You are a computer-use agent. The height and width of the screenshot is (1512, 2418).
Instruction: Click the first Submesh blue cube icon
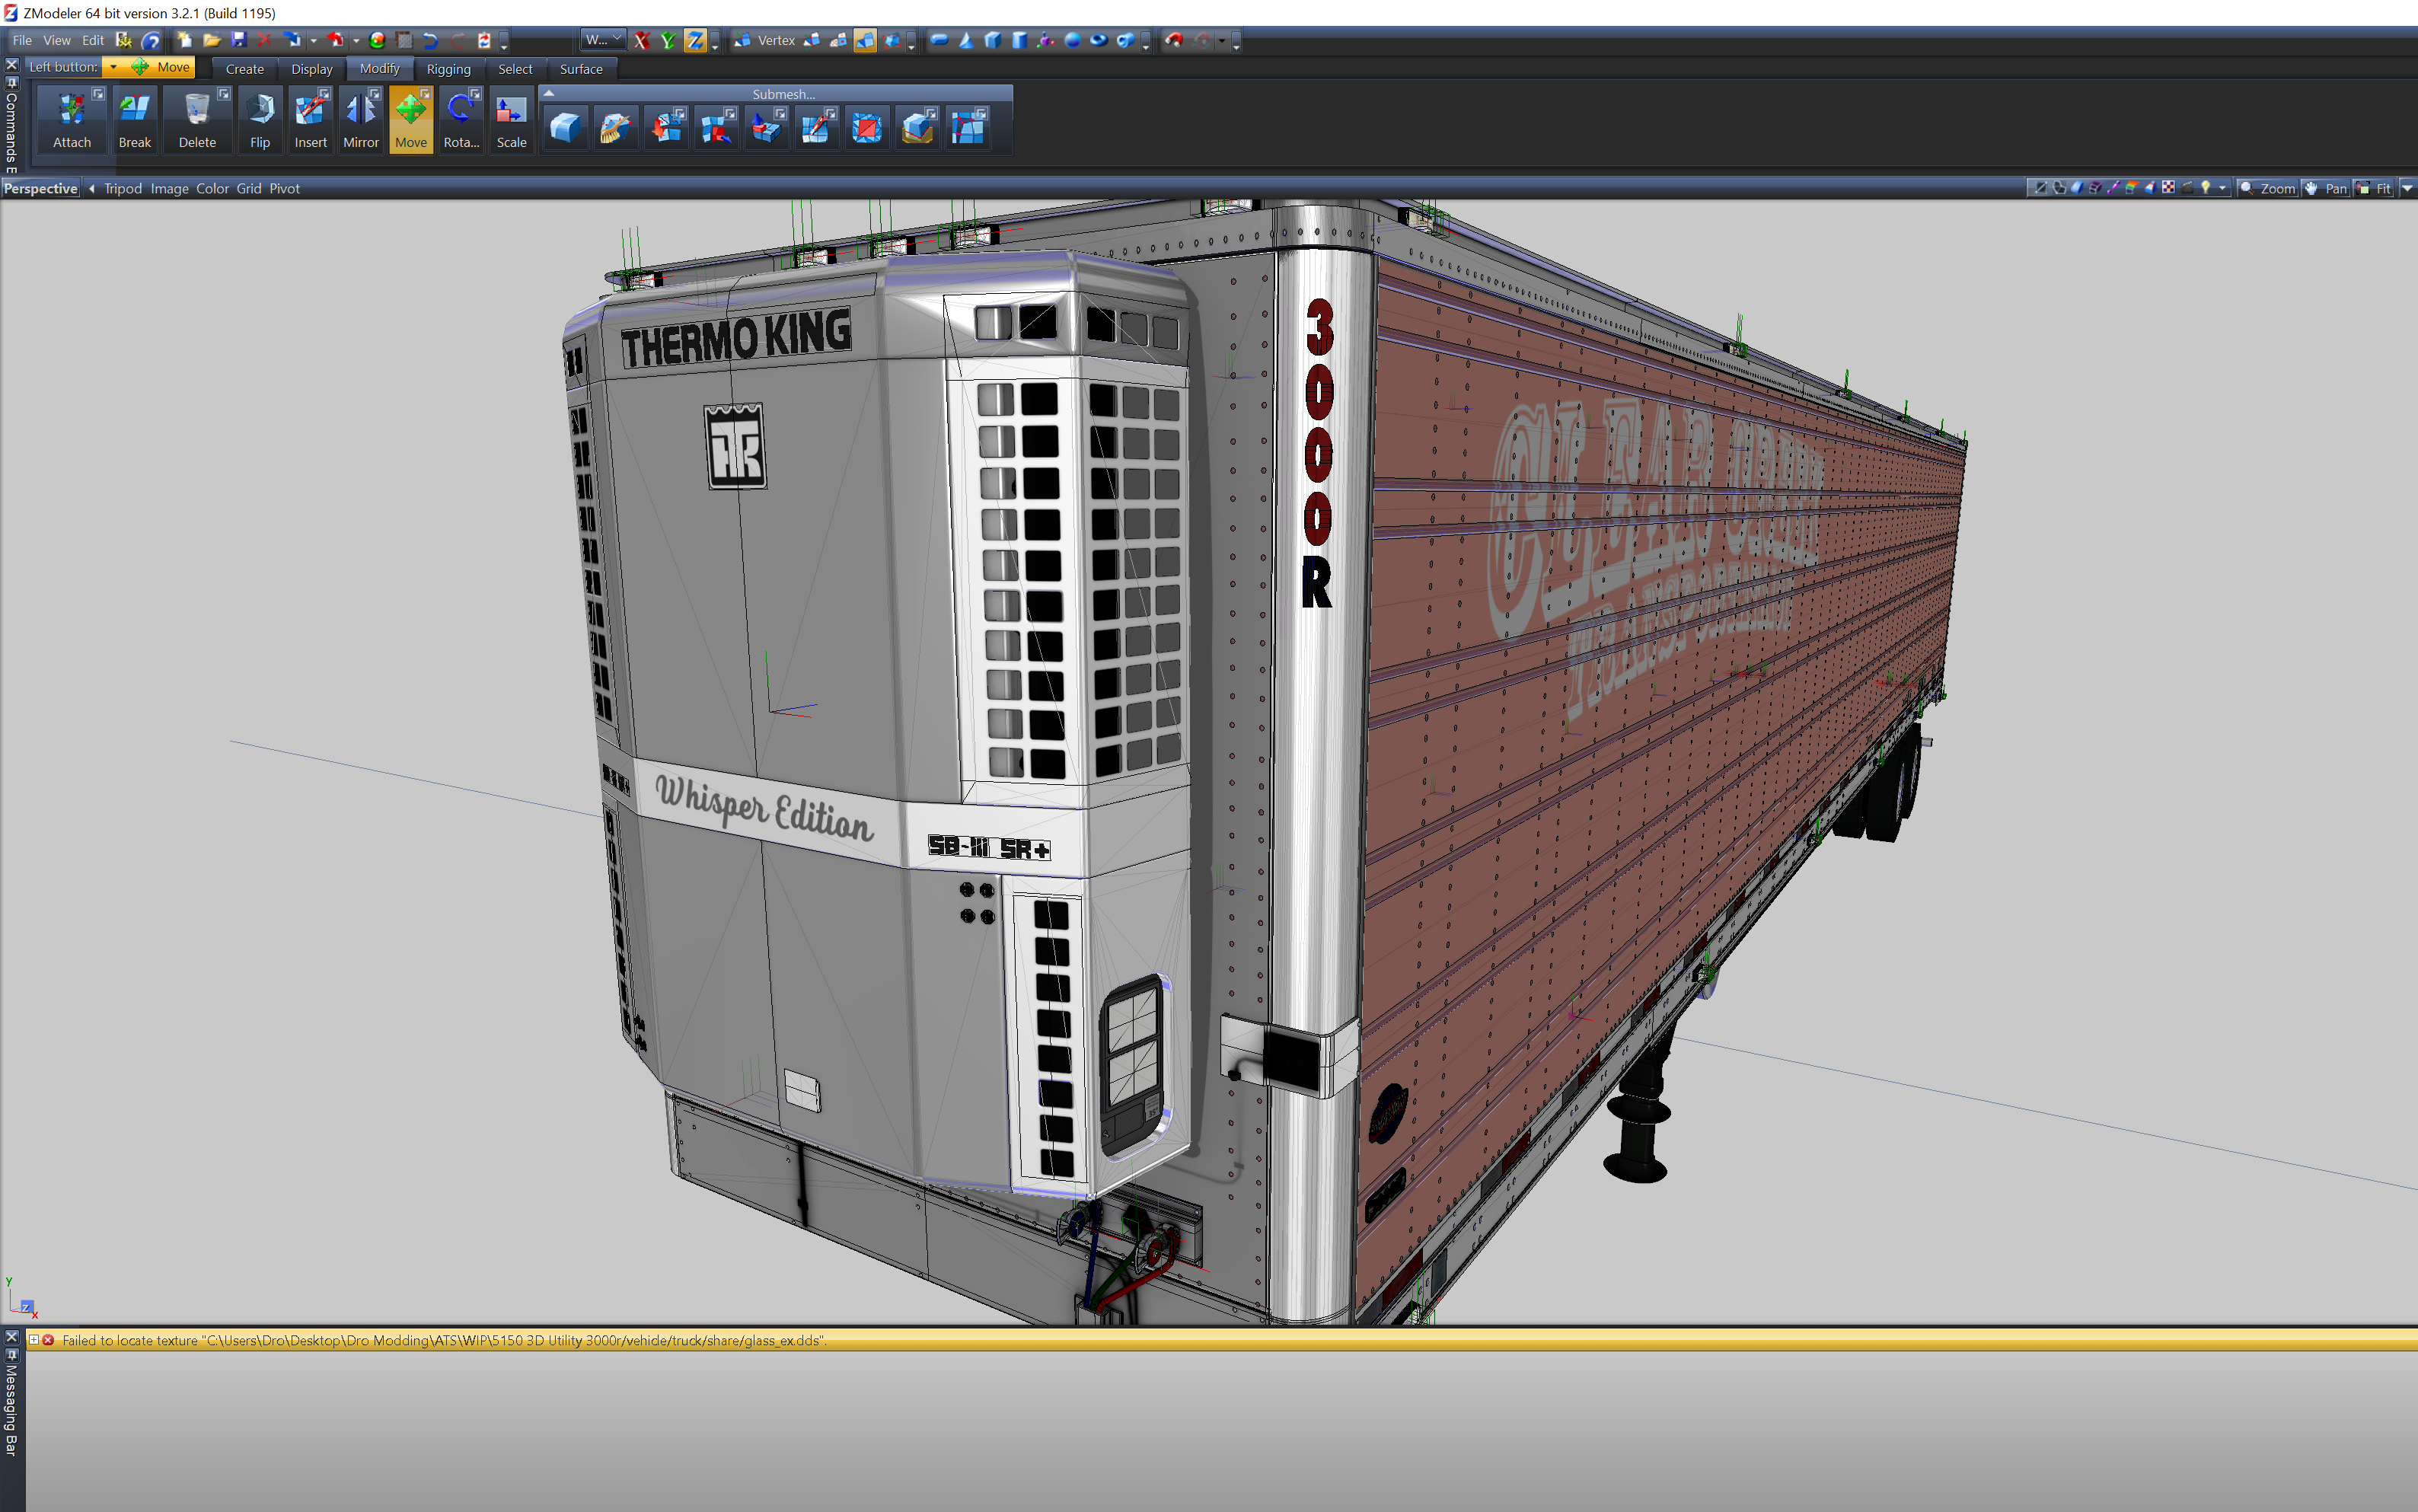click(x=565, y=128)
